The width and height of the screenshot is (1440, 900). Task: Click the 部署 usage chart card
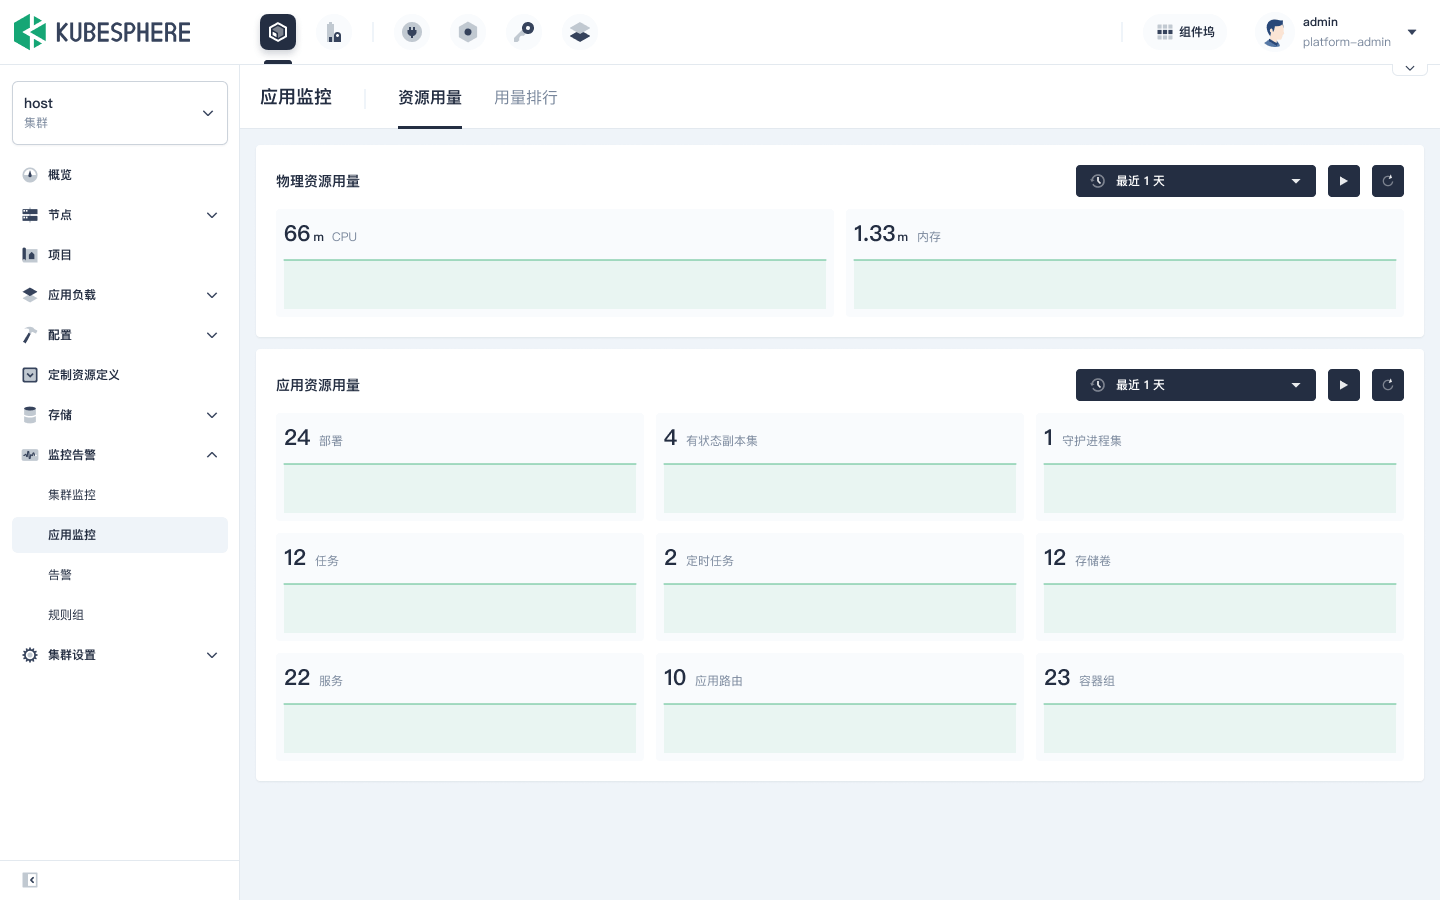click(460, 467)
